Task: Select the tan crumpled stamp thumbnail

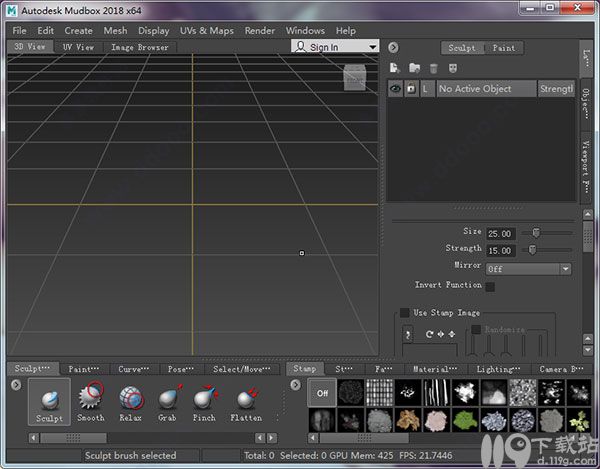Action: pyautogui.click(x=408, y=420)
